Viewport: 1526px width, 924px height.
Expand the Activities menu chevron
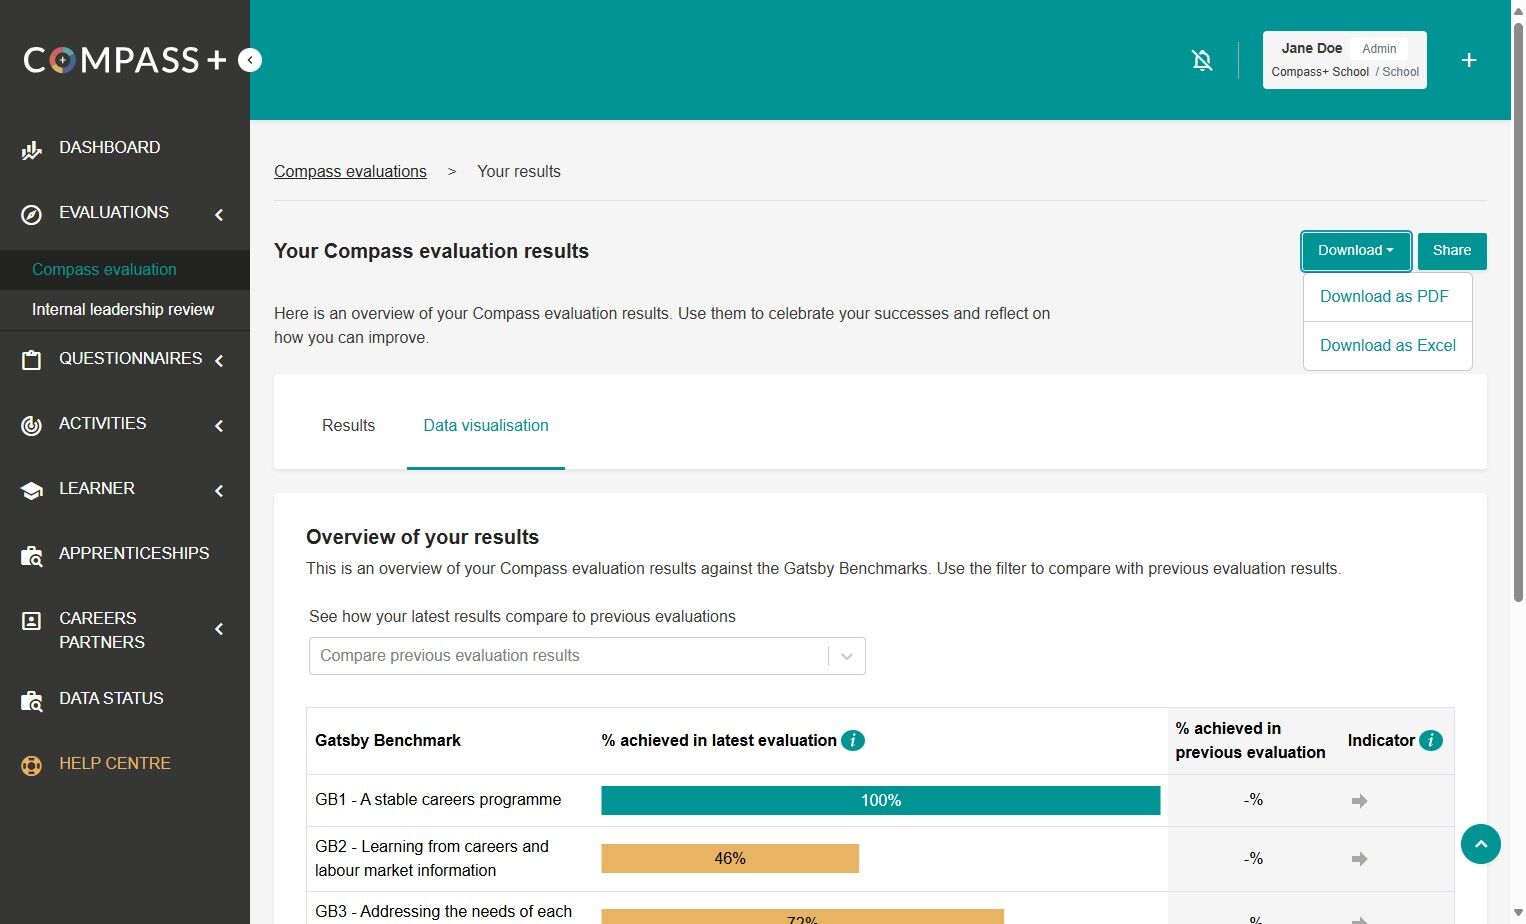click(x=219, y=426)
